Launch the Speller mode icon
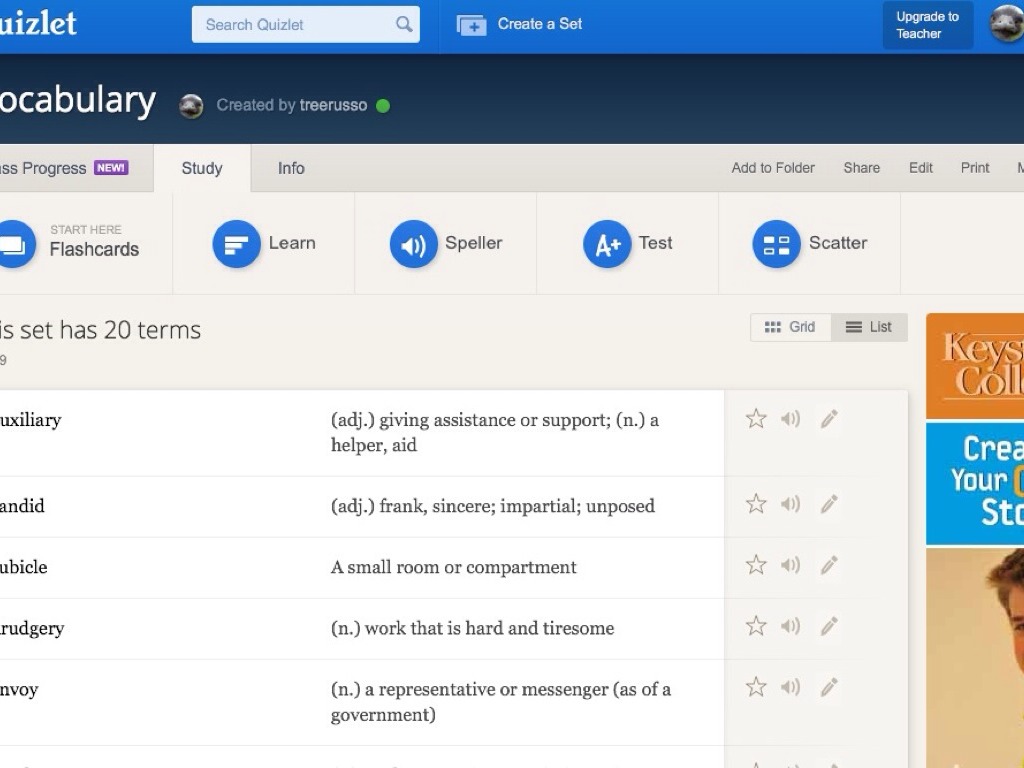 click(414, 244)
